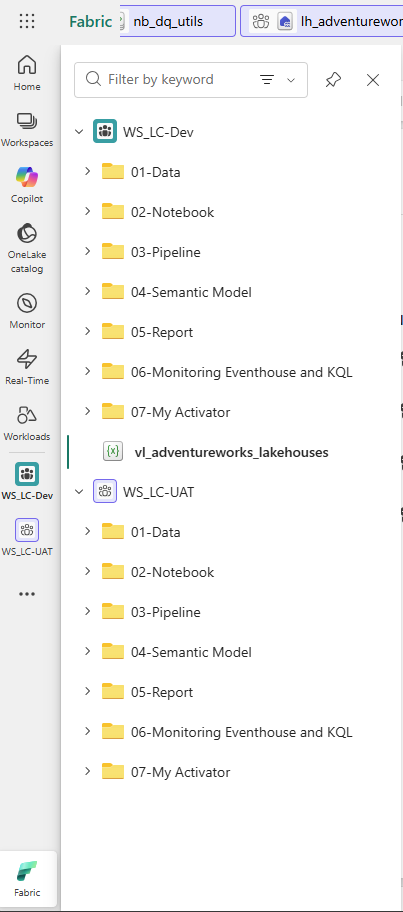Viewport: 403px width, 912px height.
Task: Select WS_LC-UAT workspace label in tree
Action: (158, 492)
